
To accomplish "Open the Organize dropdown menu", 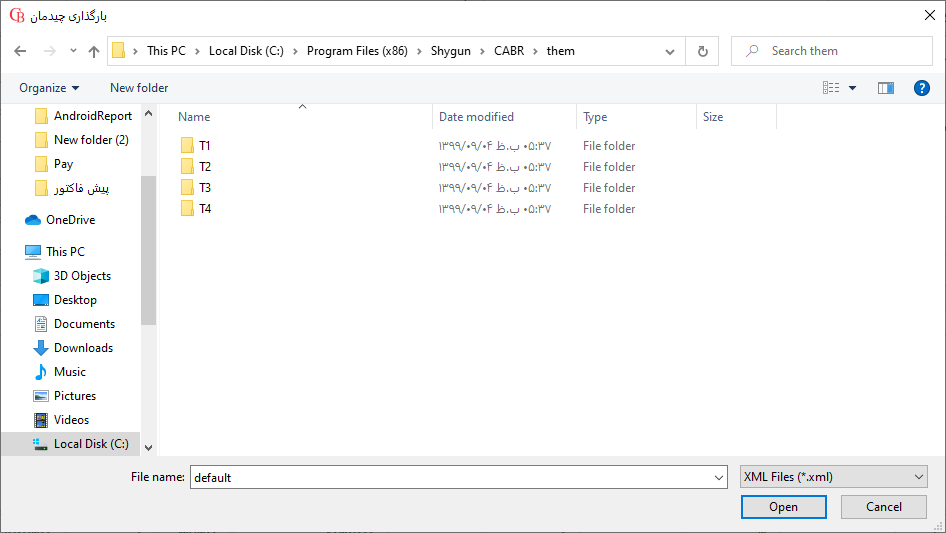I will point(49,88).
